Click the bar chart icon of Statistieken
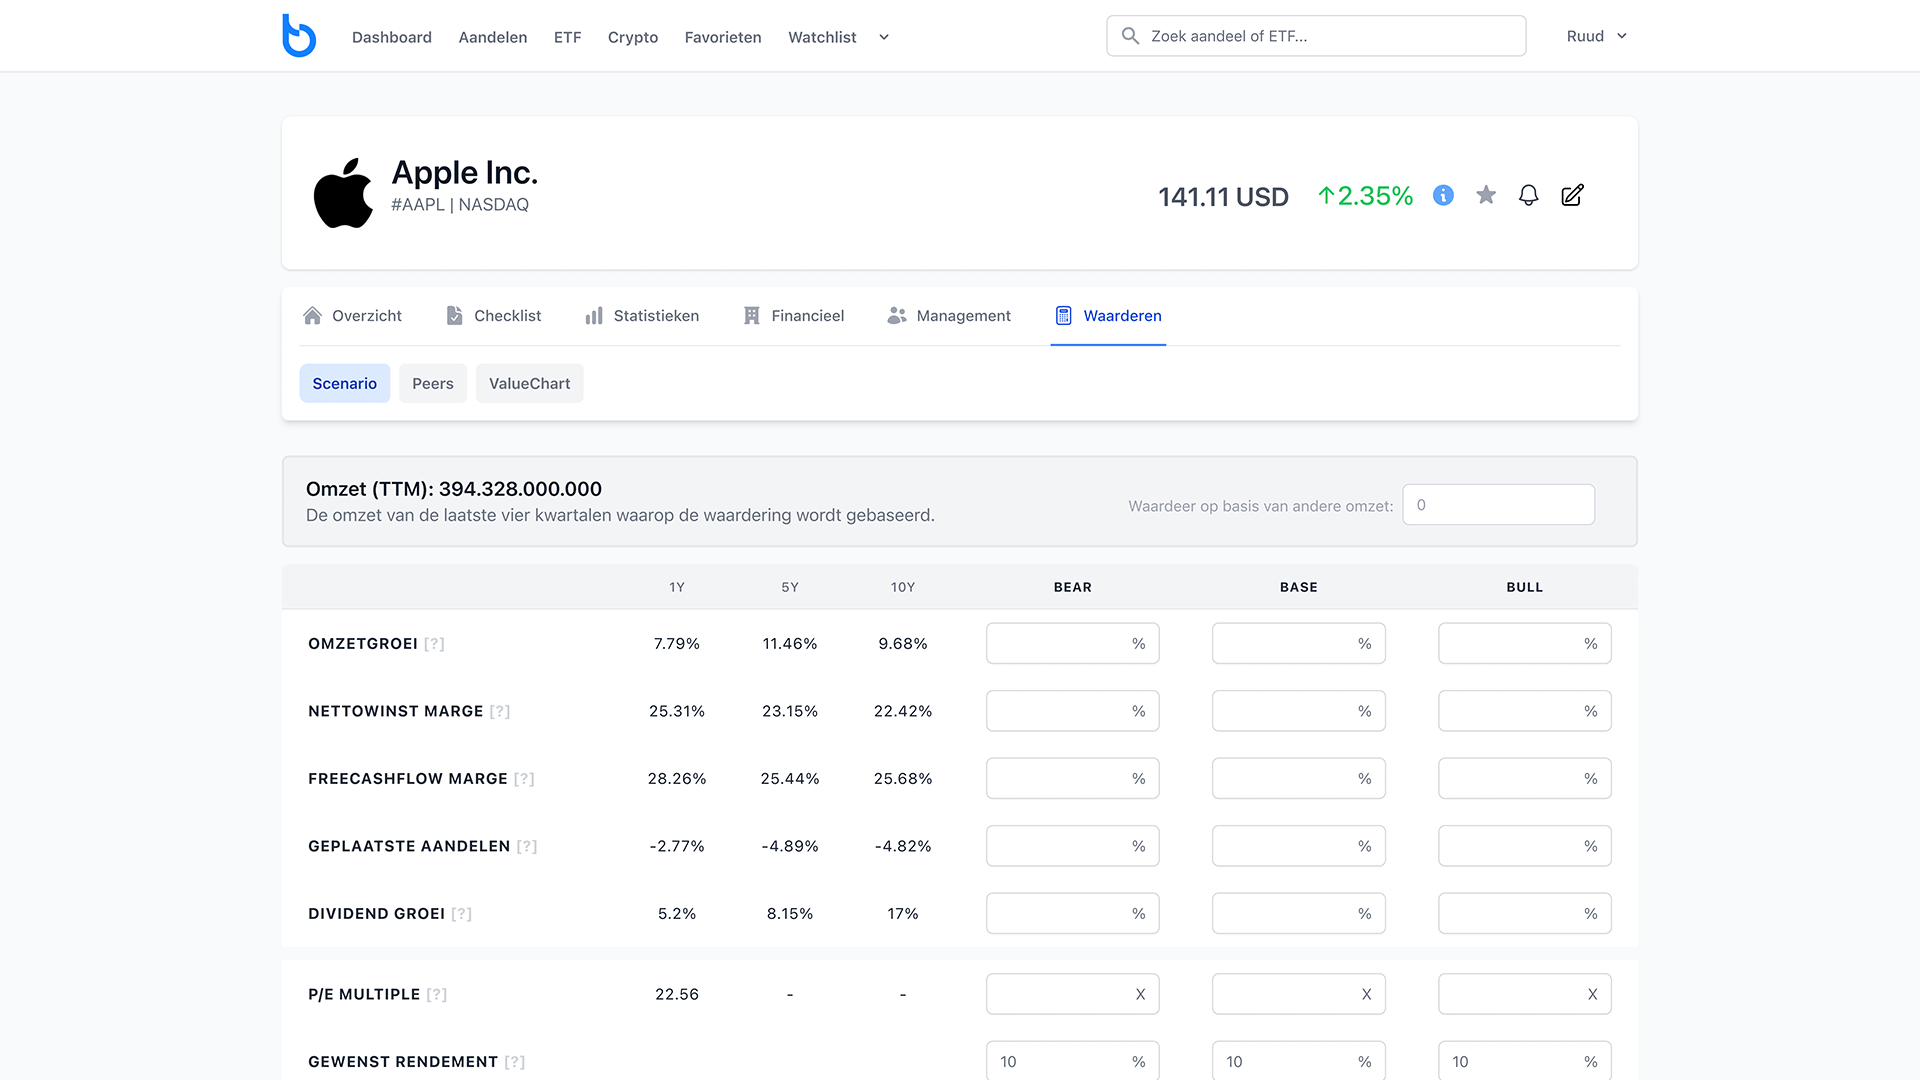This screenshot has width=1920, height=1080. pos(594,316)
